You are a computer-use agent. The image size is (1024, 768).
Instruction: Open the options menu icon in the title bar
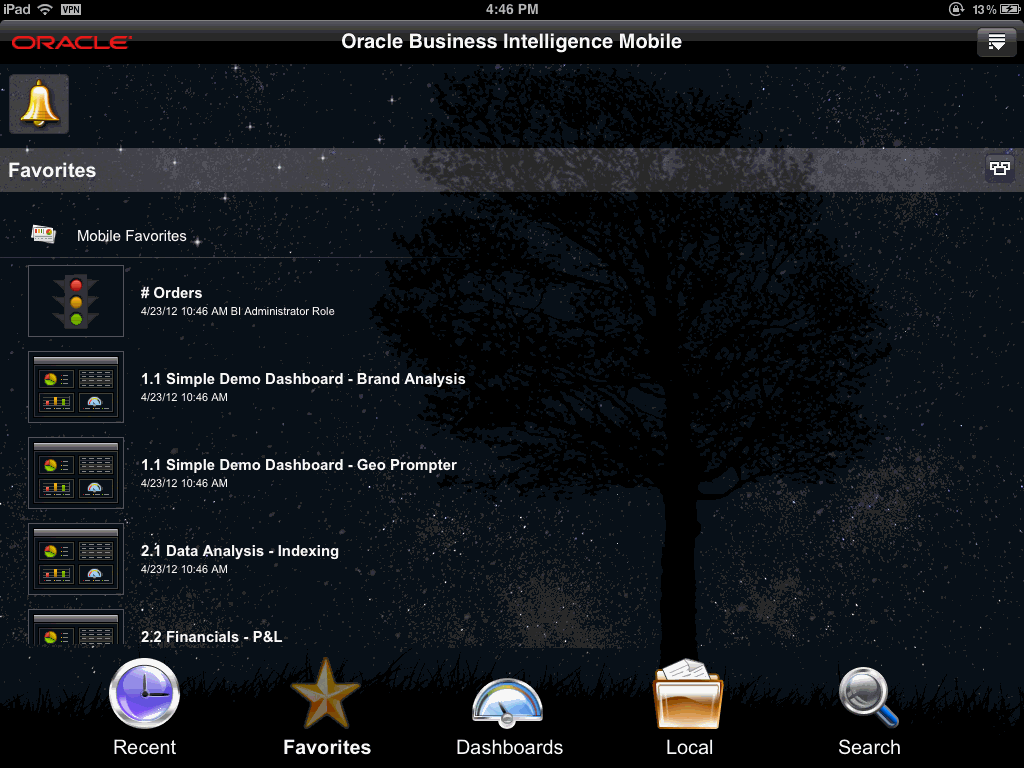(997, 42)
